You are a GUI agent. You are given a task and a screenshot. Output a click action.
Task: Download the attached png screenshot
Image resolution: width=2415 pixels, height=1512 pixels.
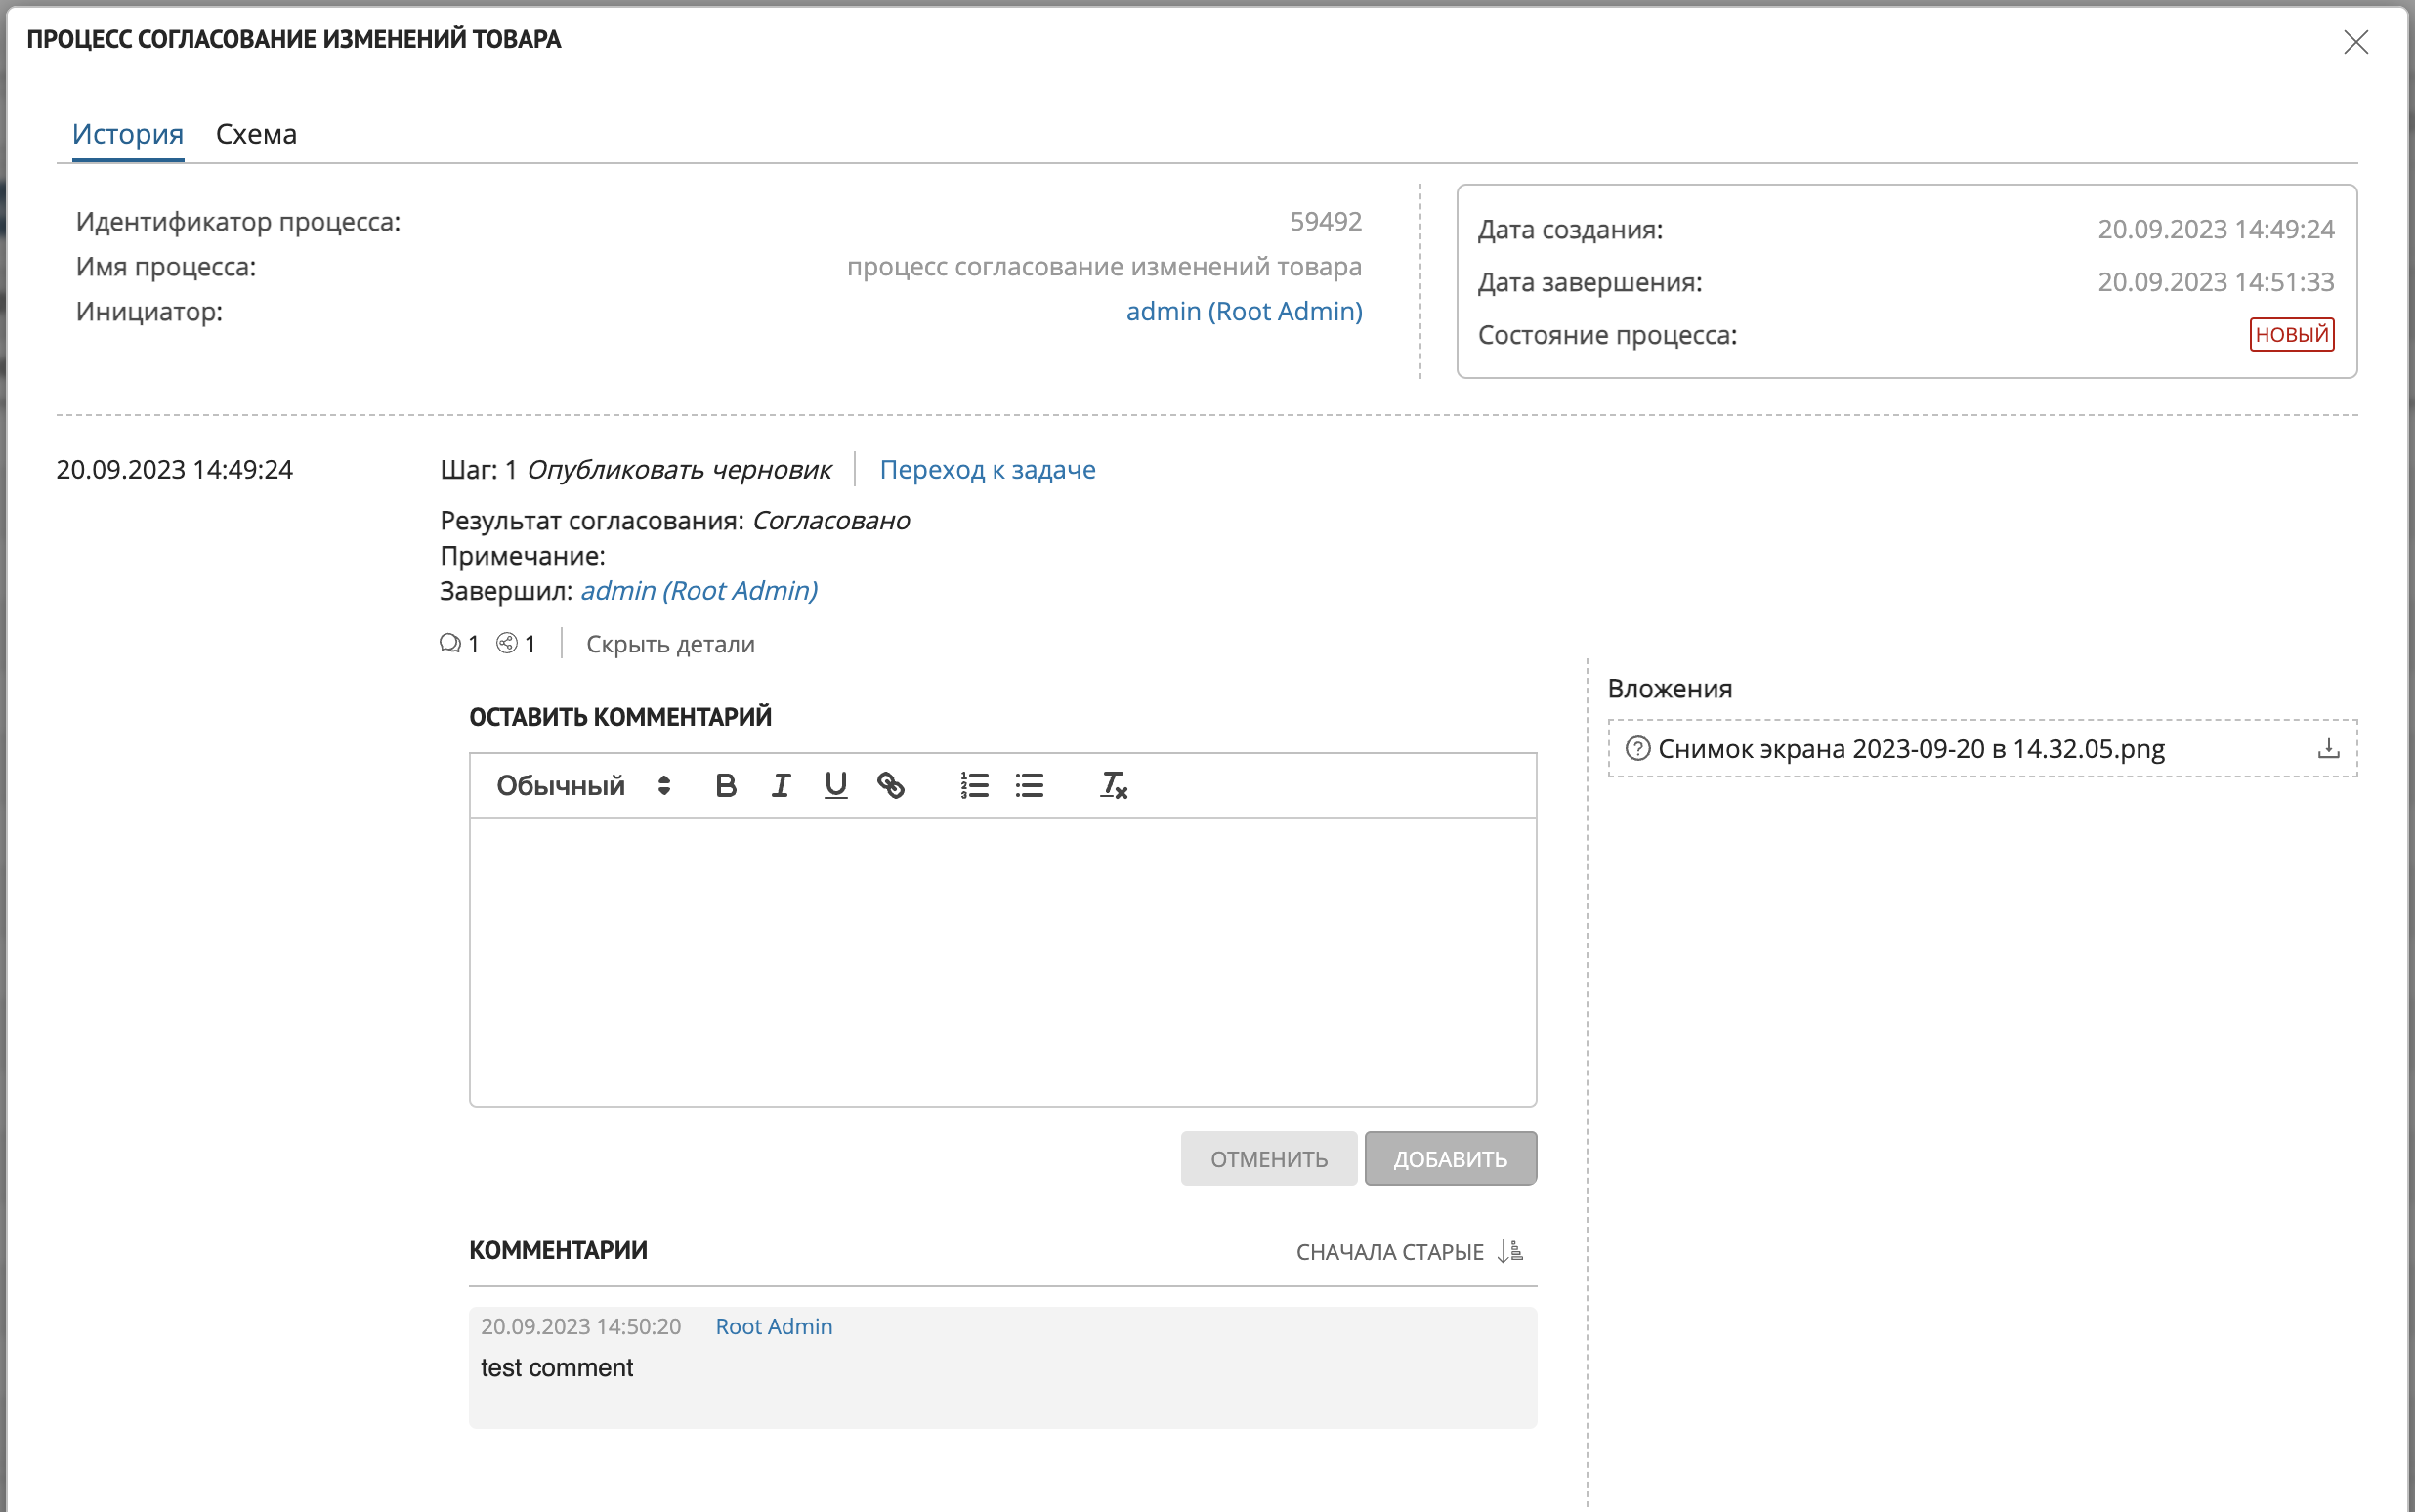[x=2329, y=749]
